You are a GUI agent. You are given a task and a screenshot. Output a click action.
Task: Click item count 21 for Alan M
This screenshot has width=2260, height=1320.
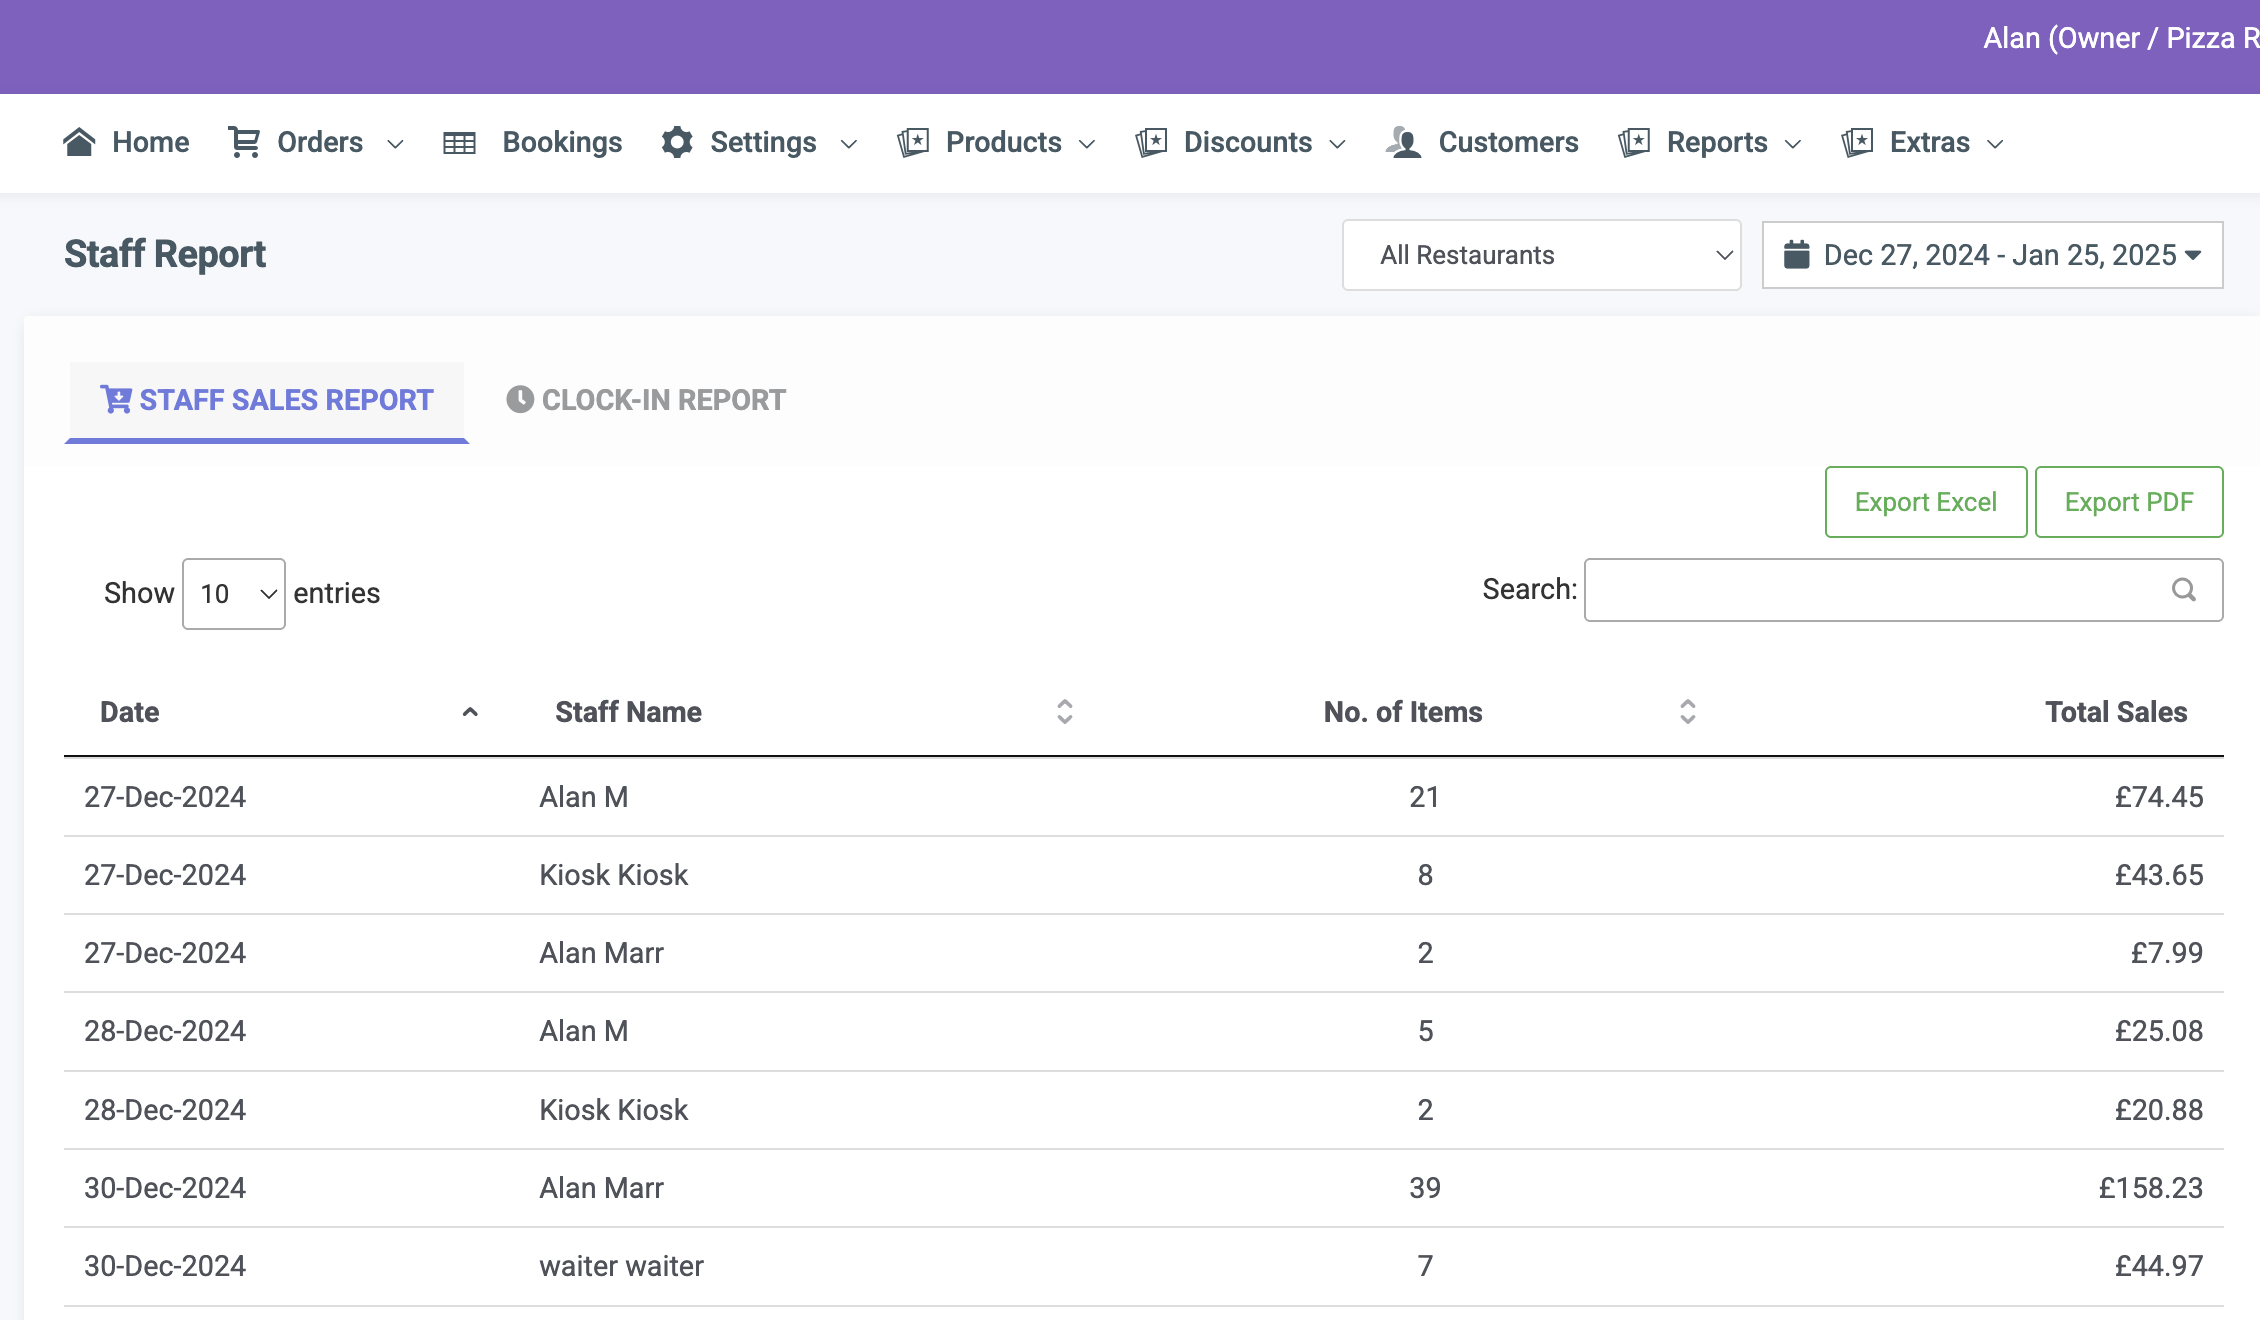point(1425,797)
